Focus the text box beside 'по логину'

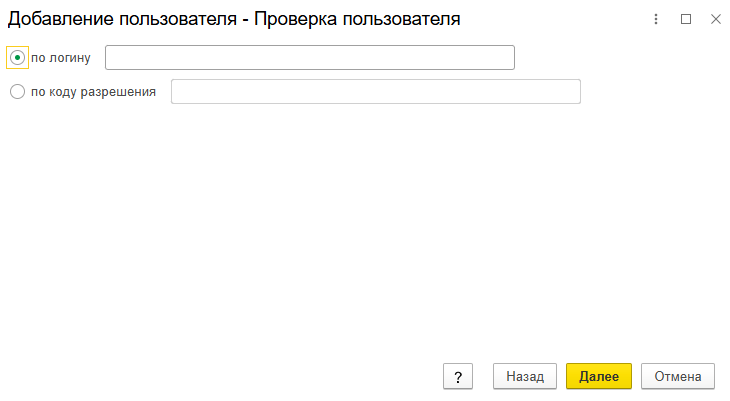pyautogui.click(x=309, y=57)
